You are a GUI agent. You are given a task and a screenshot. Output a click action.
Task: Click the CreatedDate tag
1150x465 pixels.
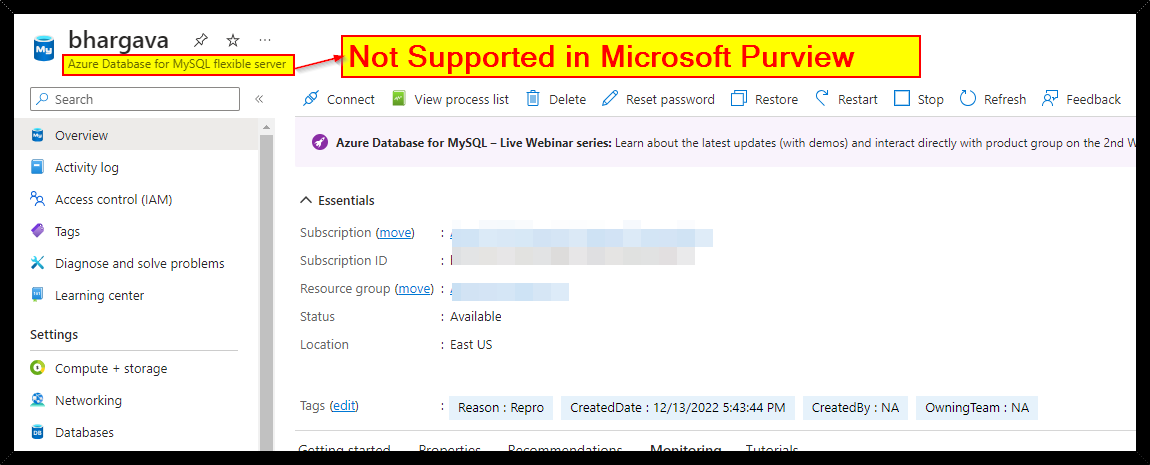(678, 407)
